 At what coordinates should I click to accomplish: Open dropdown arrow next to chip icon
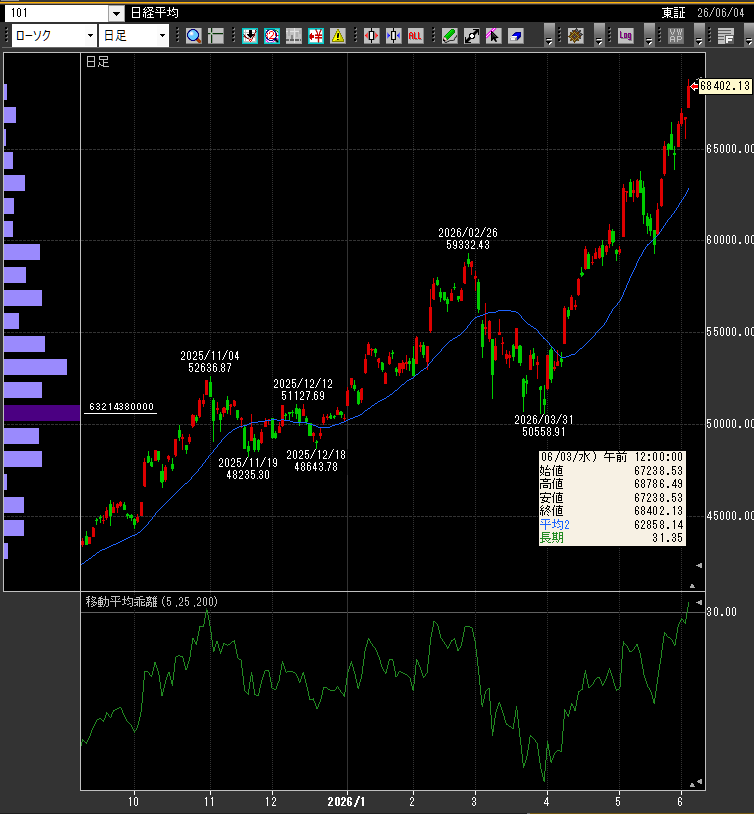[599, 36]
